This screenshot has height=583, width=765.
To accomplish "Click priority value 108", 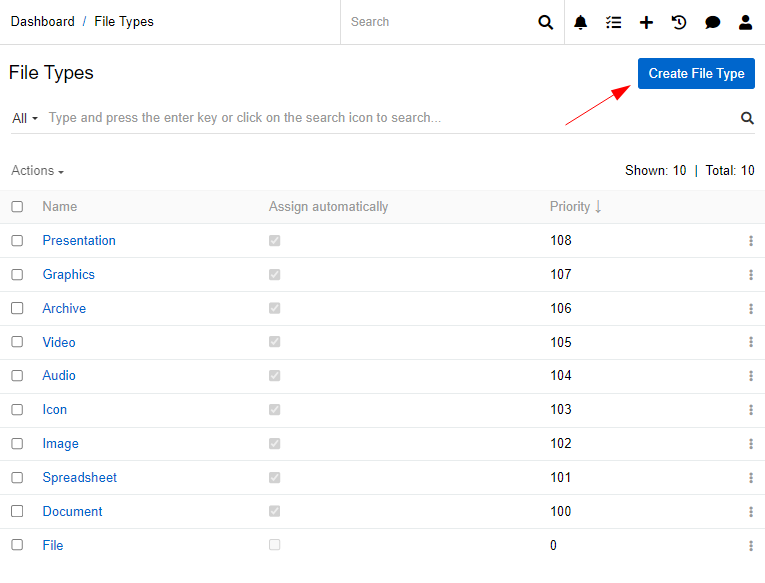I will [561, 241].
